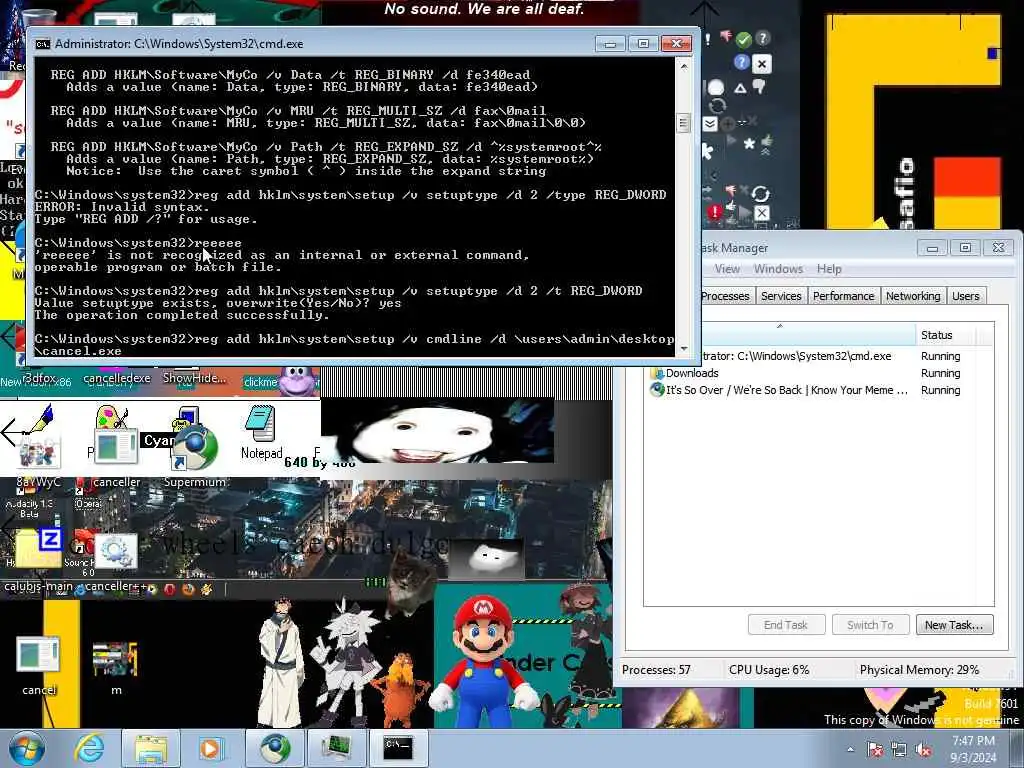
Task: Click the 'clickme' desktop label
Action: [260, 382]
